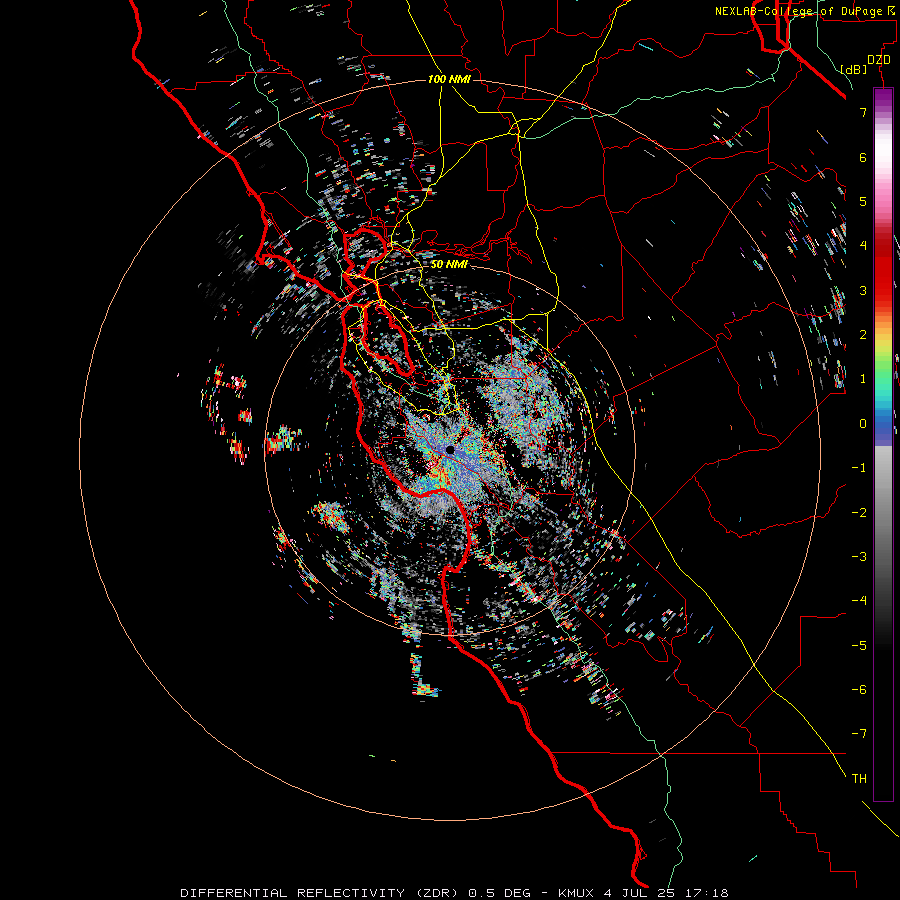
Task: Click the "4 JUL 25" date in caption
Action: pos(639,893)
